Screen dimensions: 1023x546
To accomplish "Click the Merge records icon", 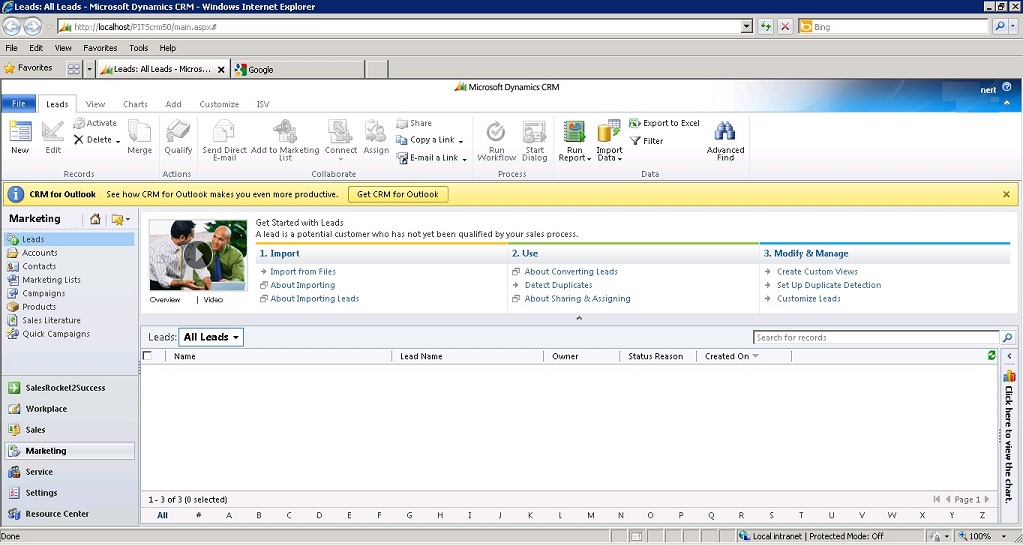I will (140, 137).
